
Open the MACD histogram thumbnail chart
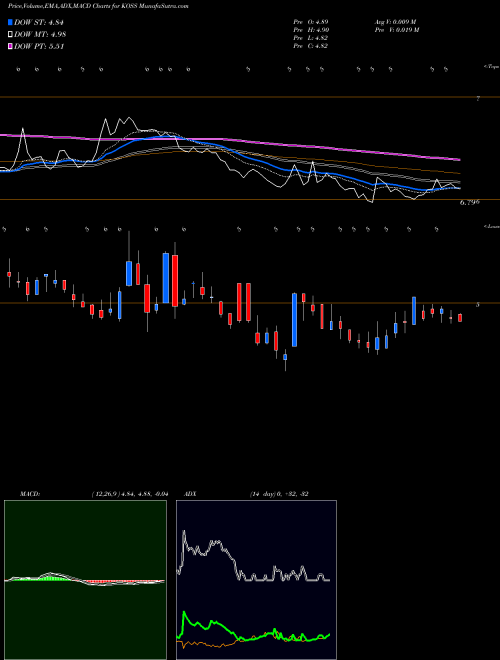(x=85, y=580)
